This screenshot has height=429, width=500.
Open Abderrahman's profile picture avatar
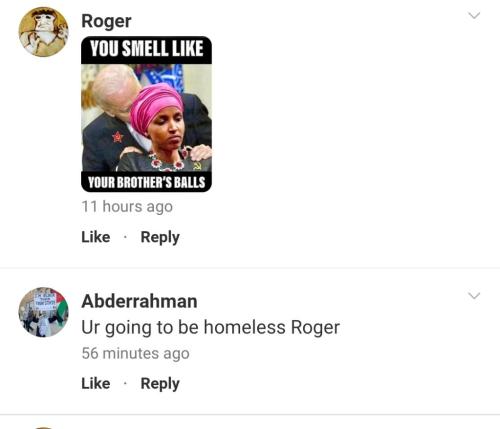coord(43,312)
